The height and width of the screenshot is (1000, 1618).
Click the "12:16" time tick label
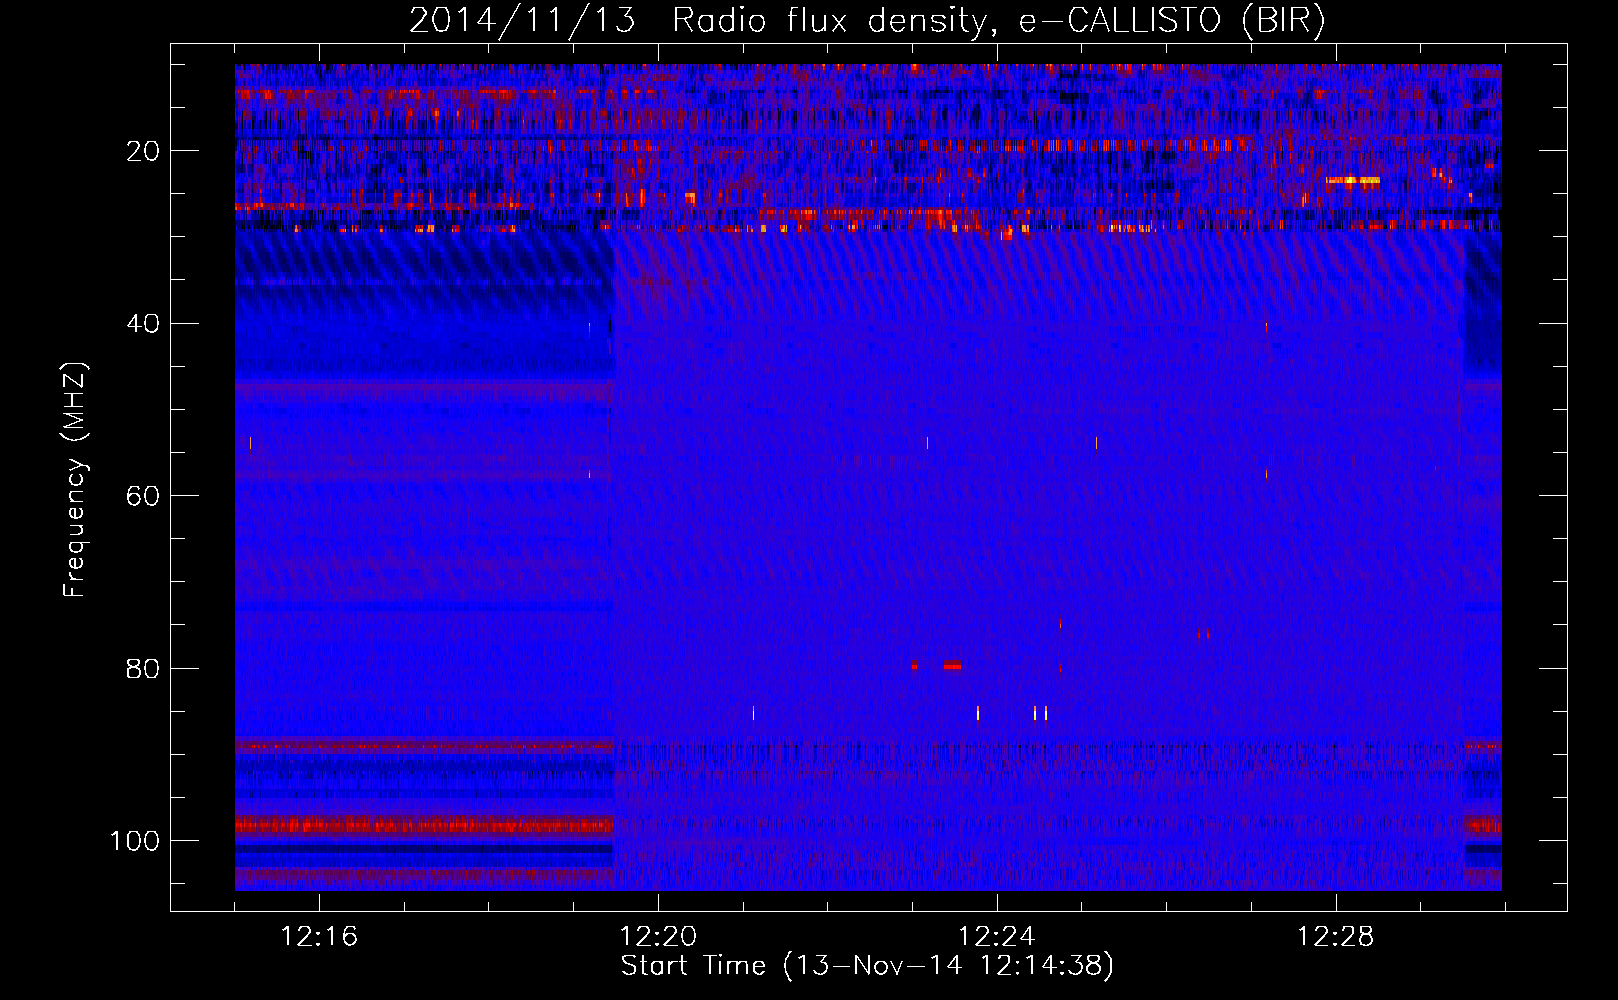[319, 937]
